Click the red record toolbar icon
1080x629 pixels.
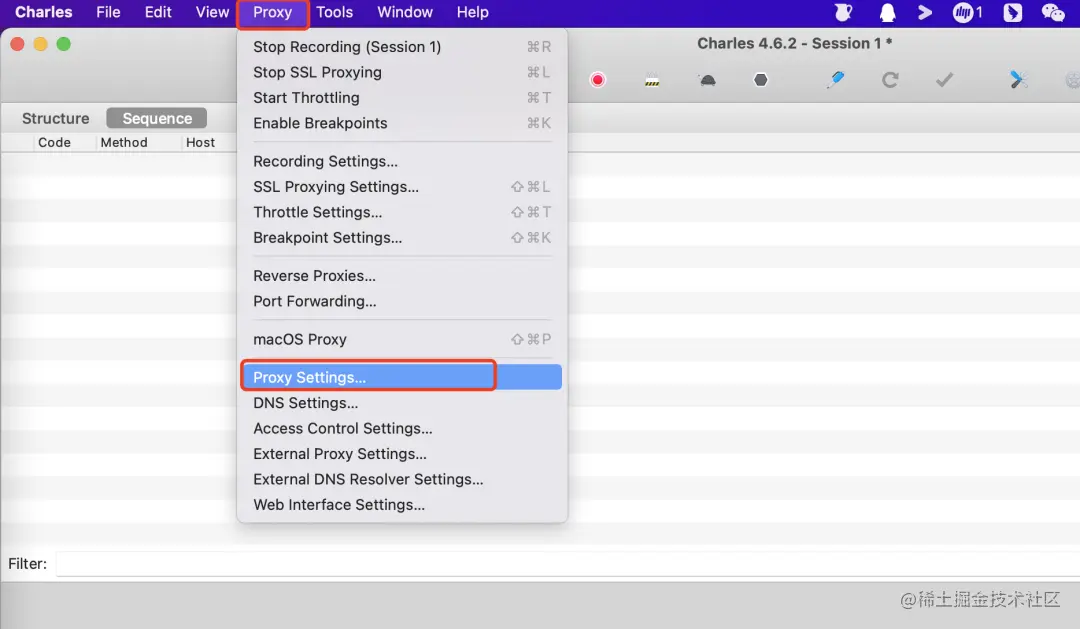pyautogui.click(x=598, y=80)
